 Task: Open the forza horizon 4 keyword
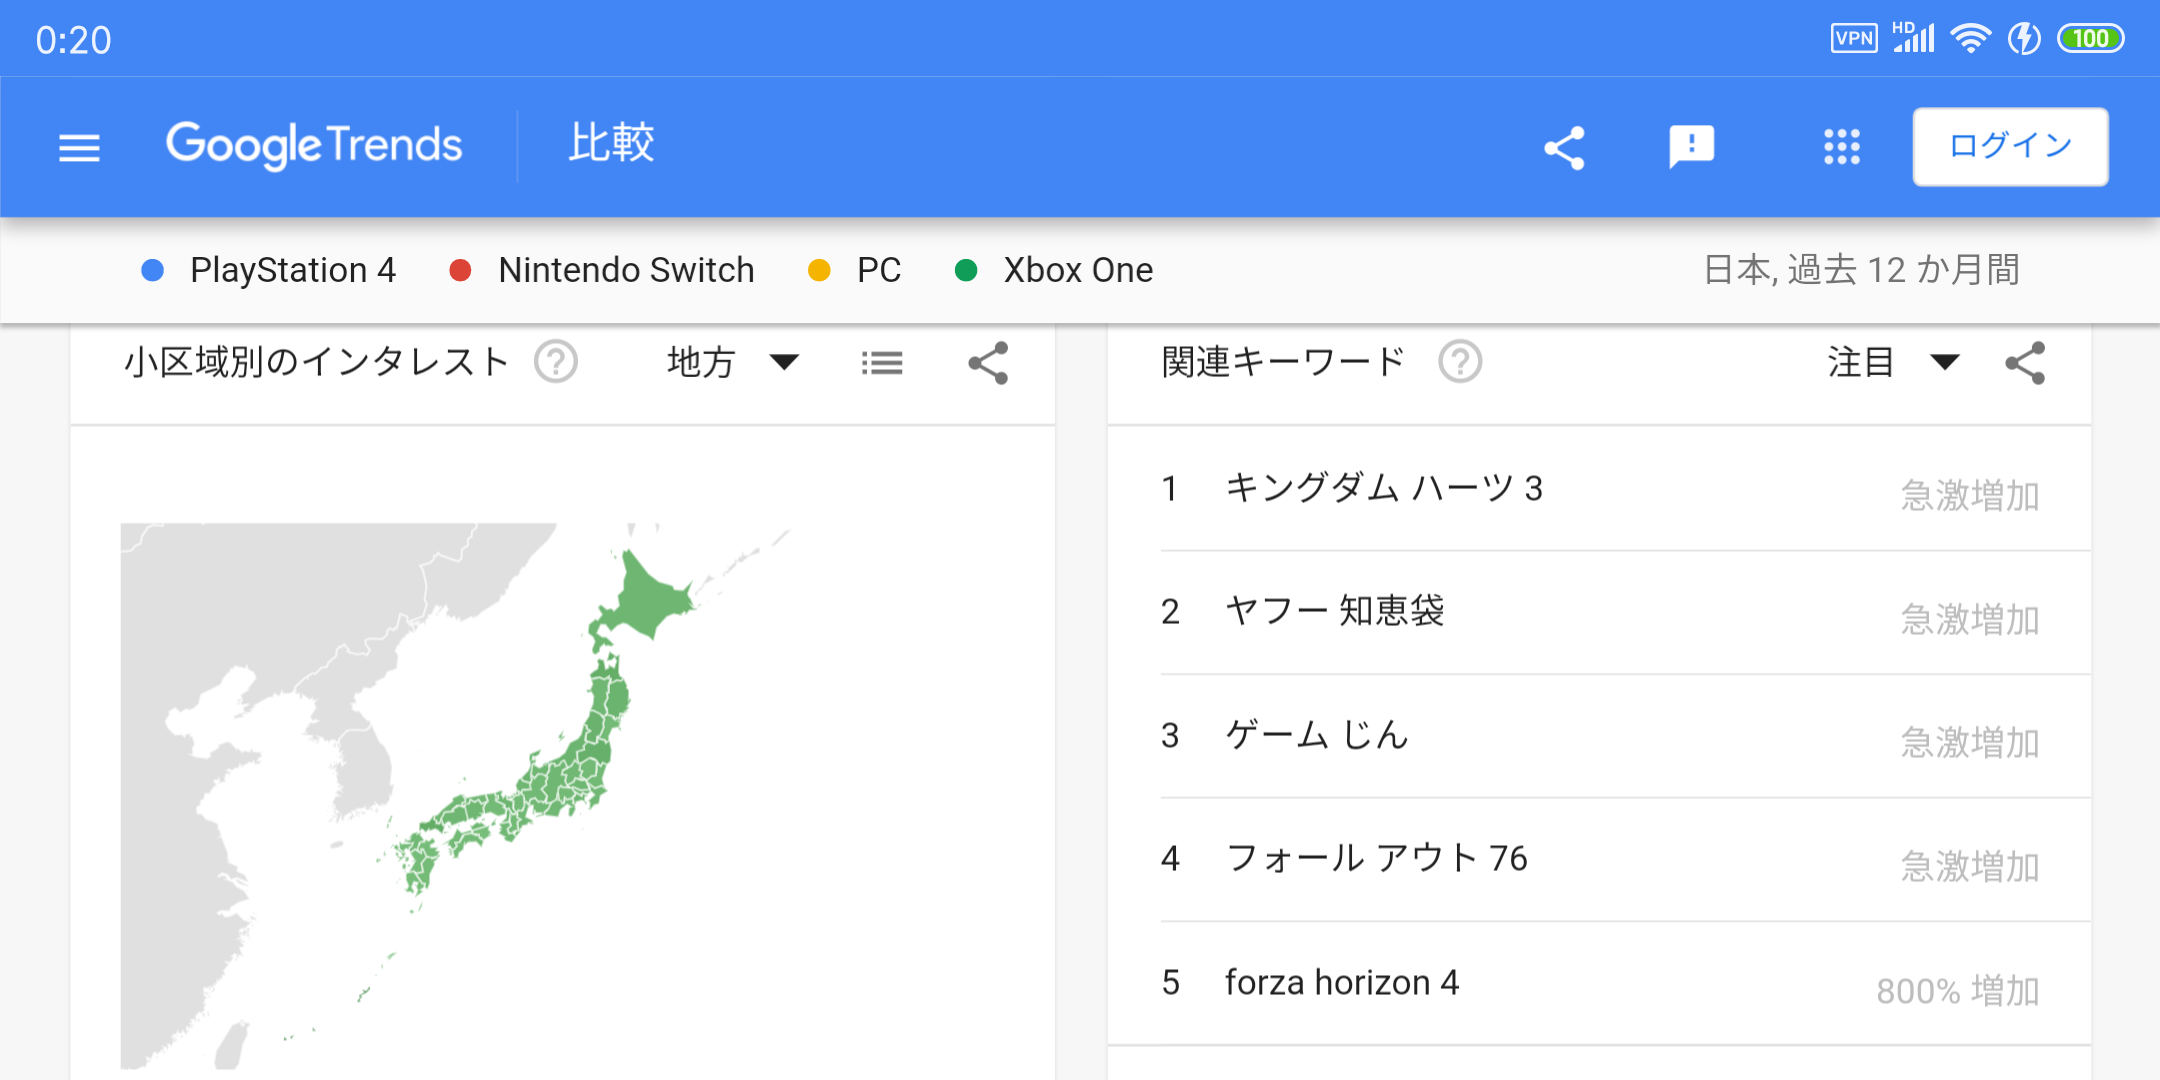[1342, 982]
